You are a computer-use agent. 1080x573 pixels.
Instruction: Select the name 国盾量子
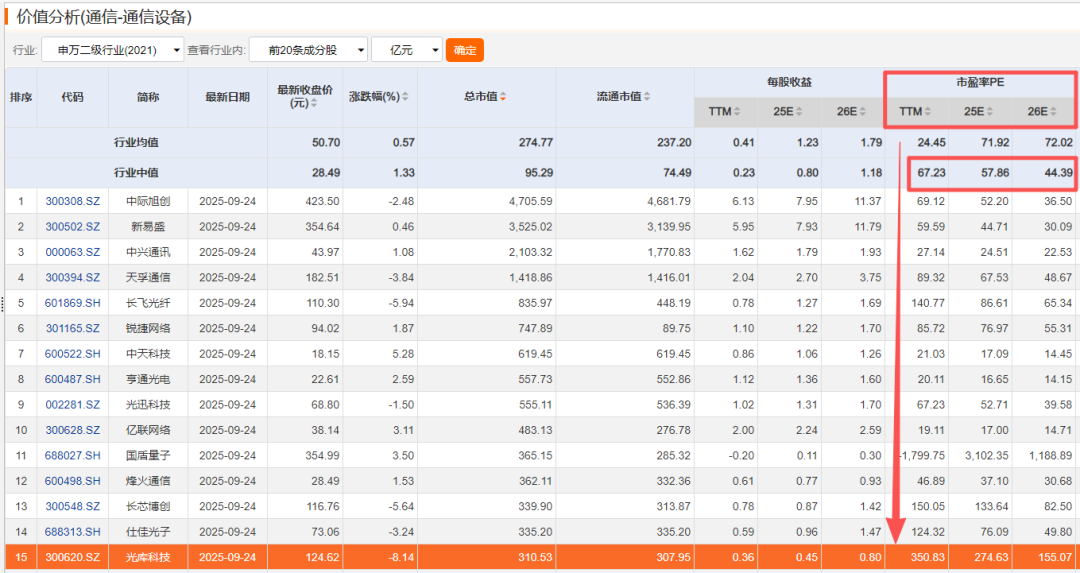click(148, 455)
